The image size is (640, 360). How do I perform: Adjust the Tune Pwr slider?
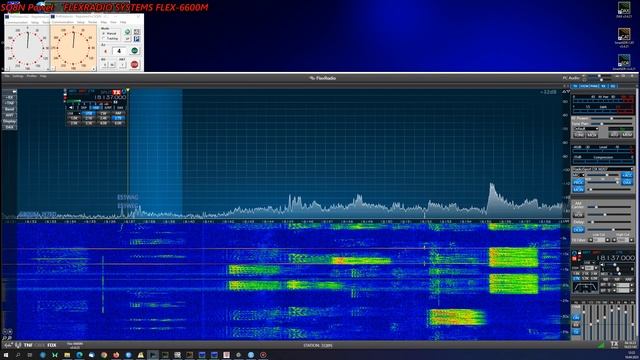[612, 124]
